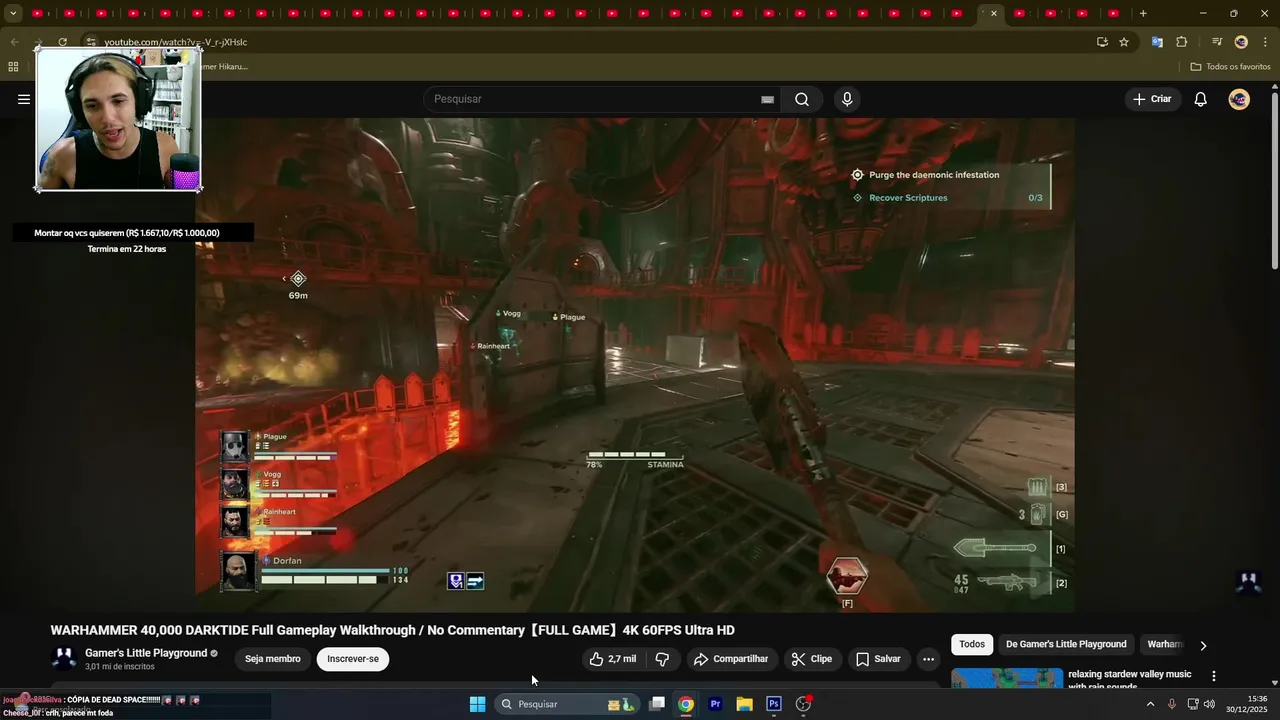This screenshot has height=720, width=1280.
Task: Click the Darktide video player to pause
Action: 635,365
